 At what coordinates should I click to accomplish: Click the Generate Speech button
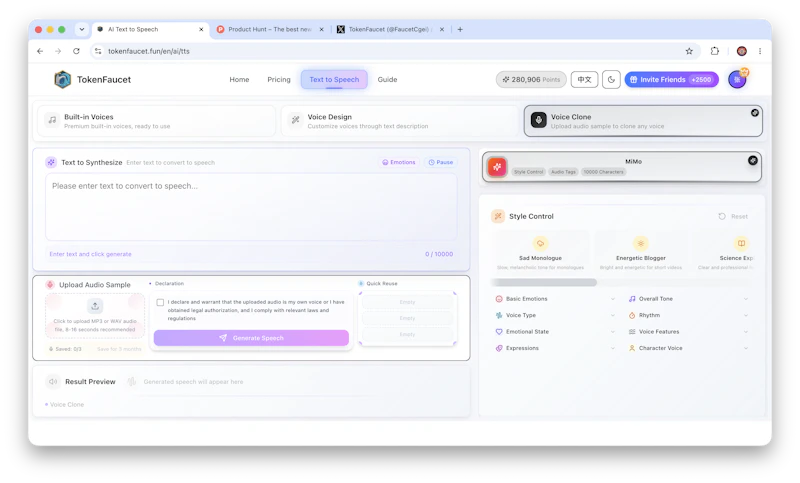(251, 338)
